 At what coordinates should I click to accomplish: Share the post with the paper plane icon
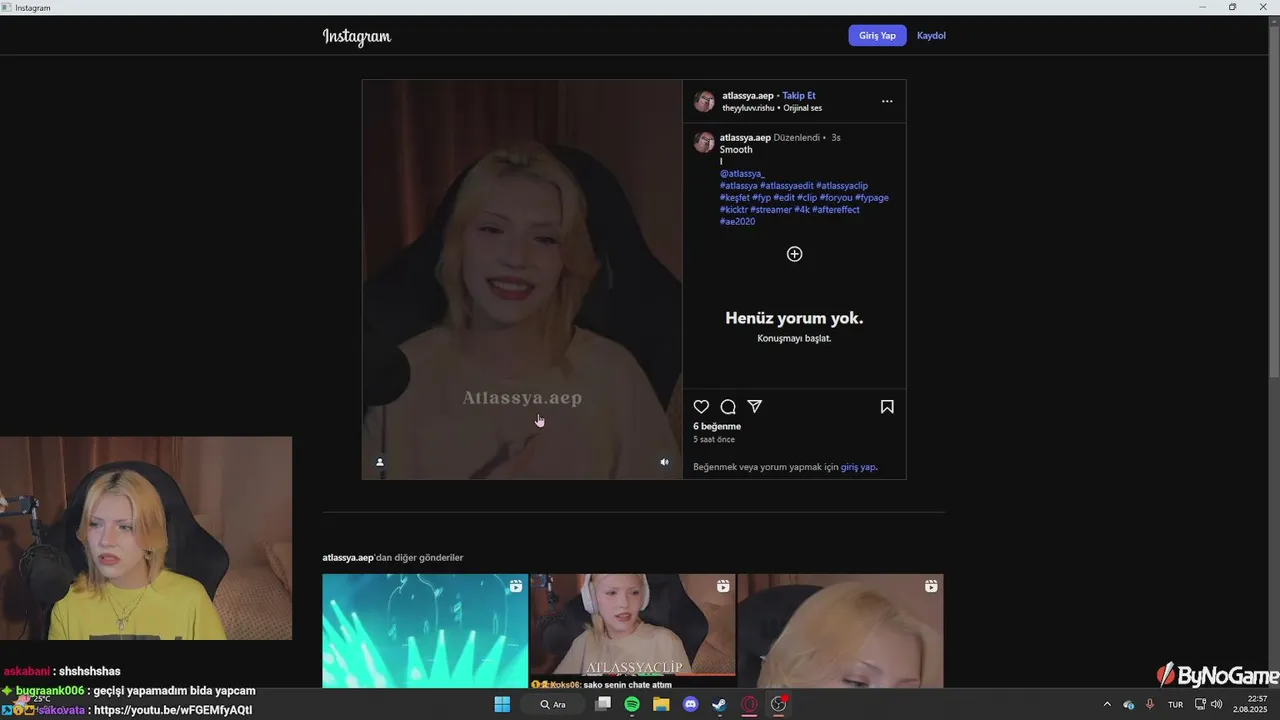click(755, 407)
